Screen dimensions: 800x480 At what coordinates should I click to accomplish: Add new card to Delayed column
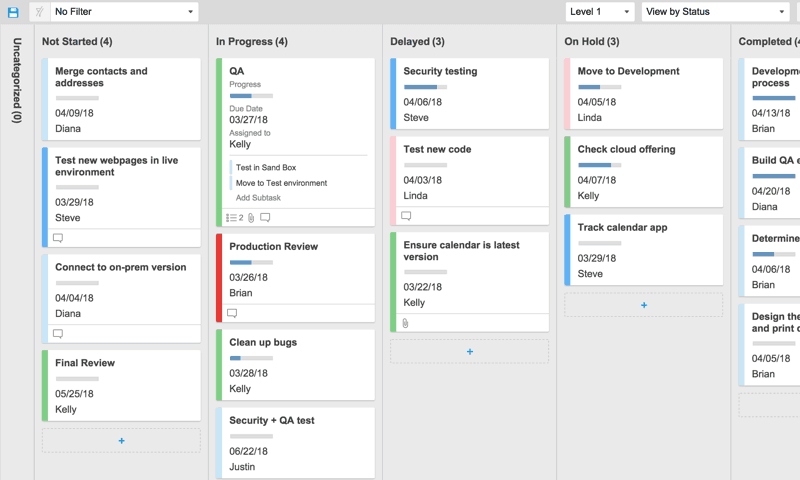tap(469, 351)
